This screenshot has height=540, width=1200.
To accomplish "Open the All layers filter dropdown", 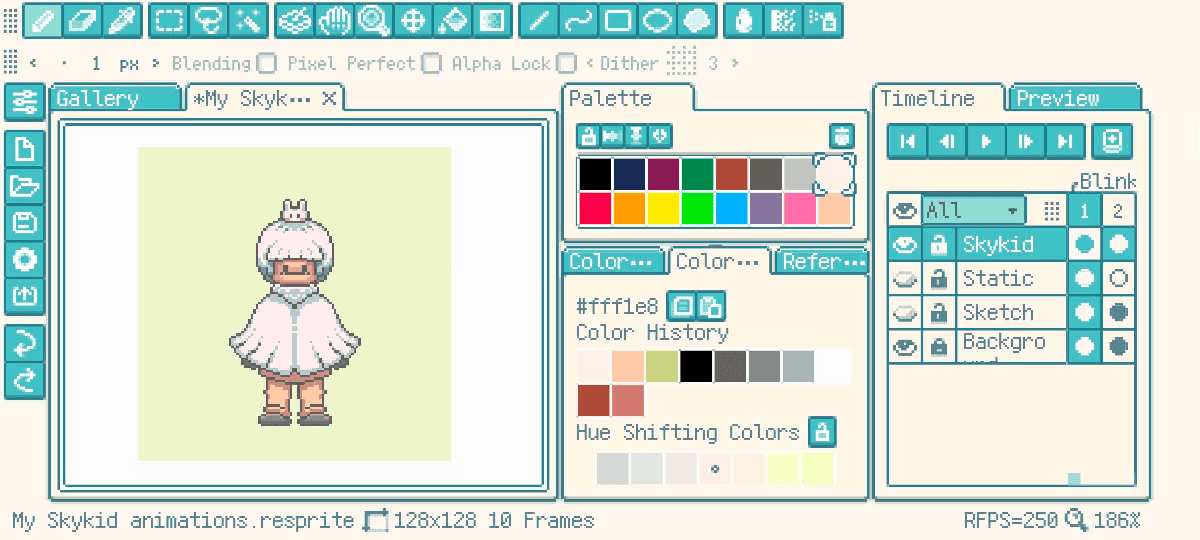I will pyautogui.click(x=973, y=210).
